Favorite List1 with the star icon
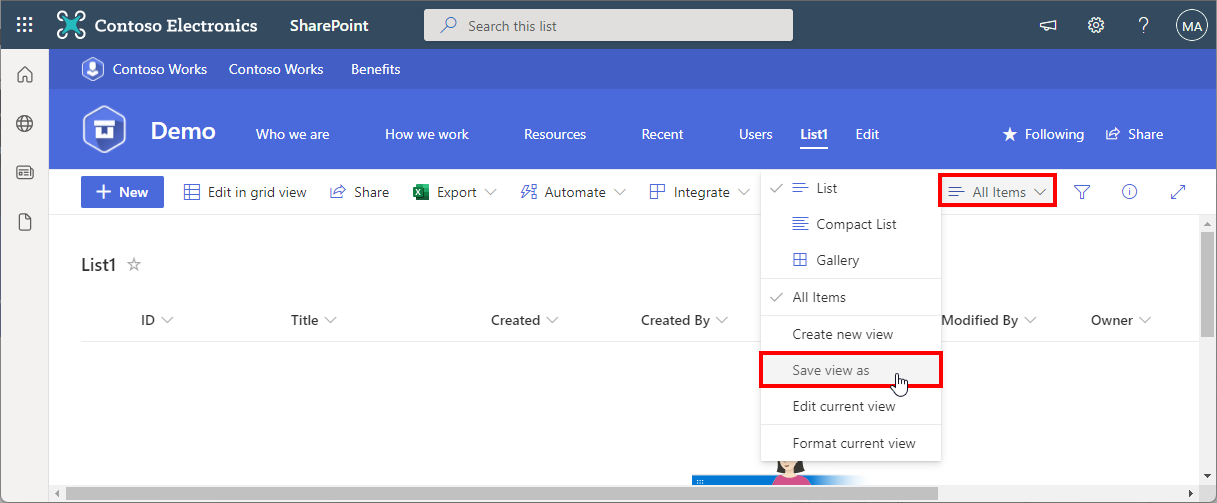 click(x=134, y=265)
